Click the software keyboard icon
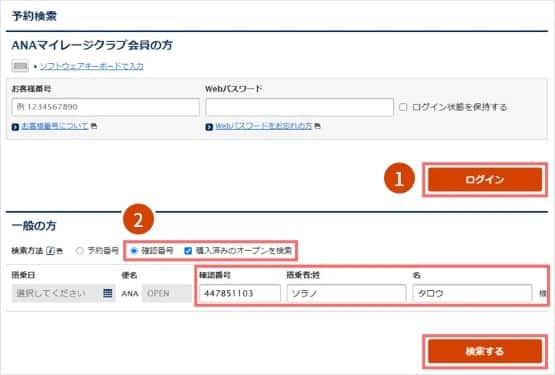Viewport: 555px width, 375px height. coord(20,66)
